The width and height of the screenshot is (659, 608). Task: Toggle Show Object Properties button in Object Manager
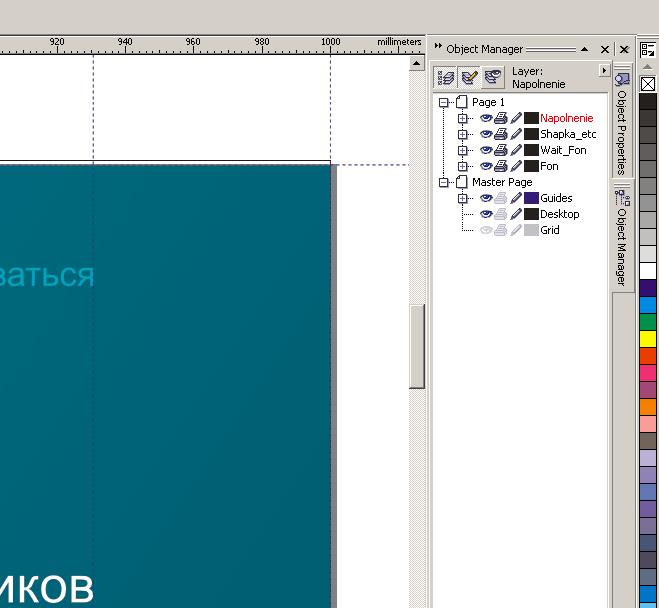[445, 78]
